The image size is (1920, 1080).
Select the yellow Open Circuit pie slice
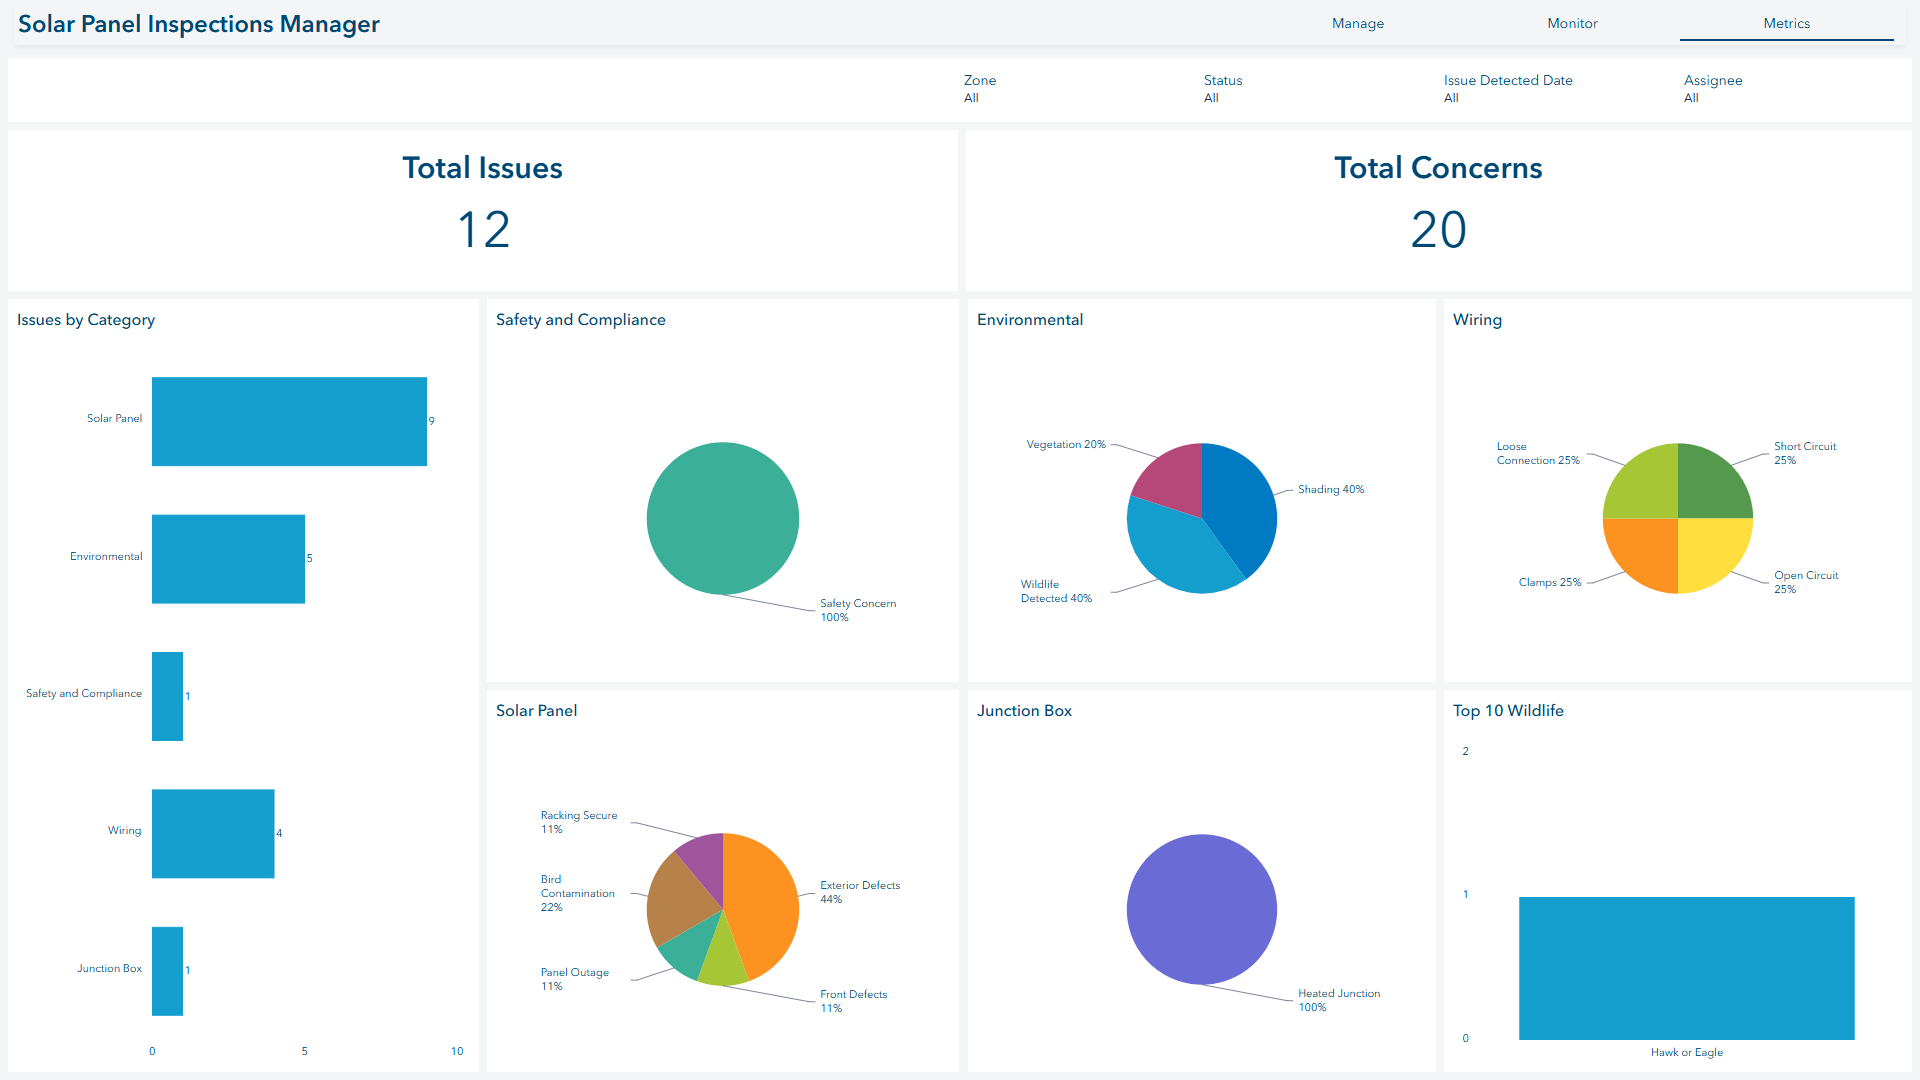pos(1710,551)
